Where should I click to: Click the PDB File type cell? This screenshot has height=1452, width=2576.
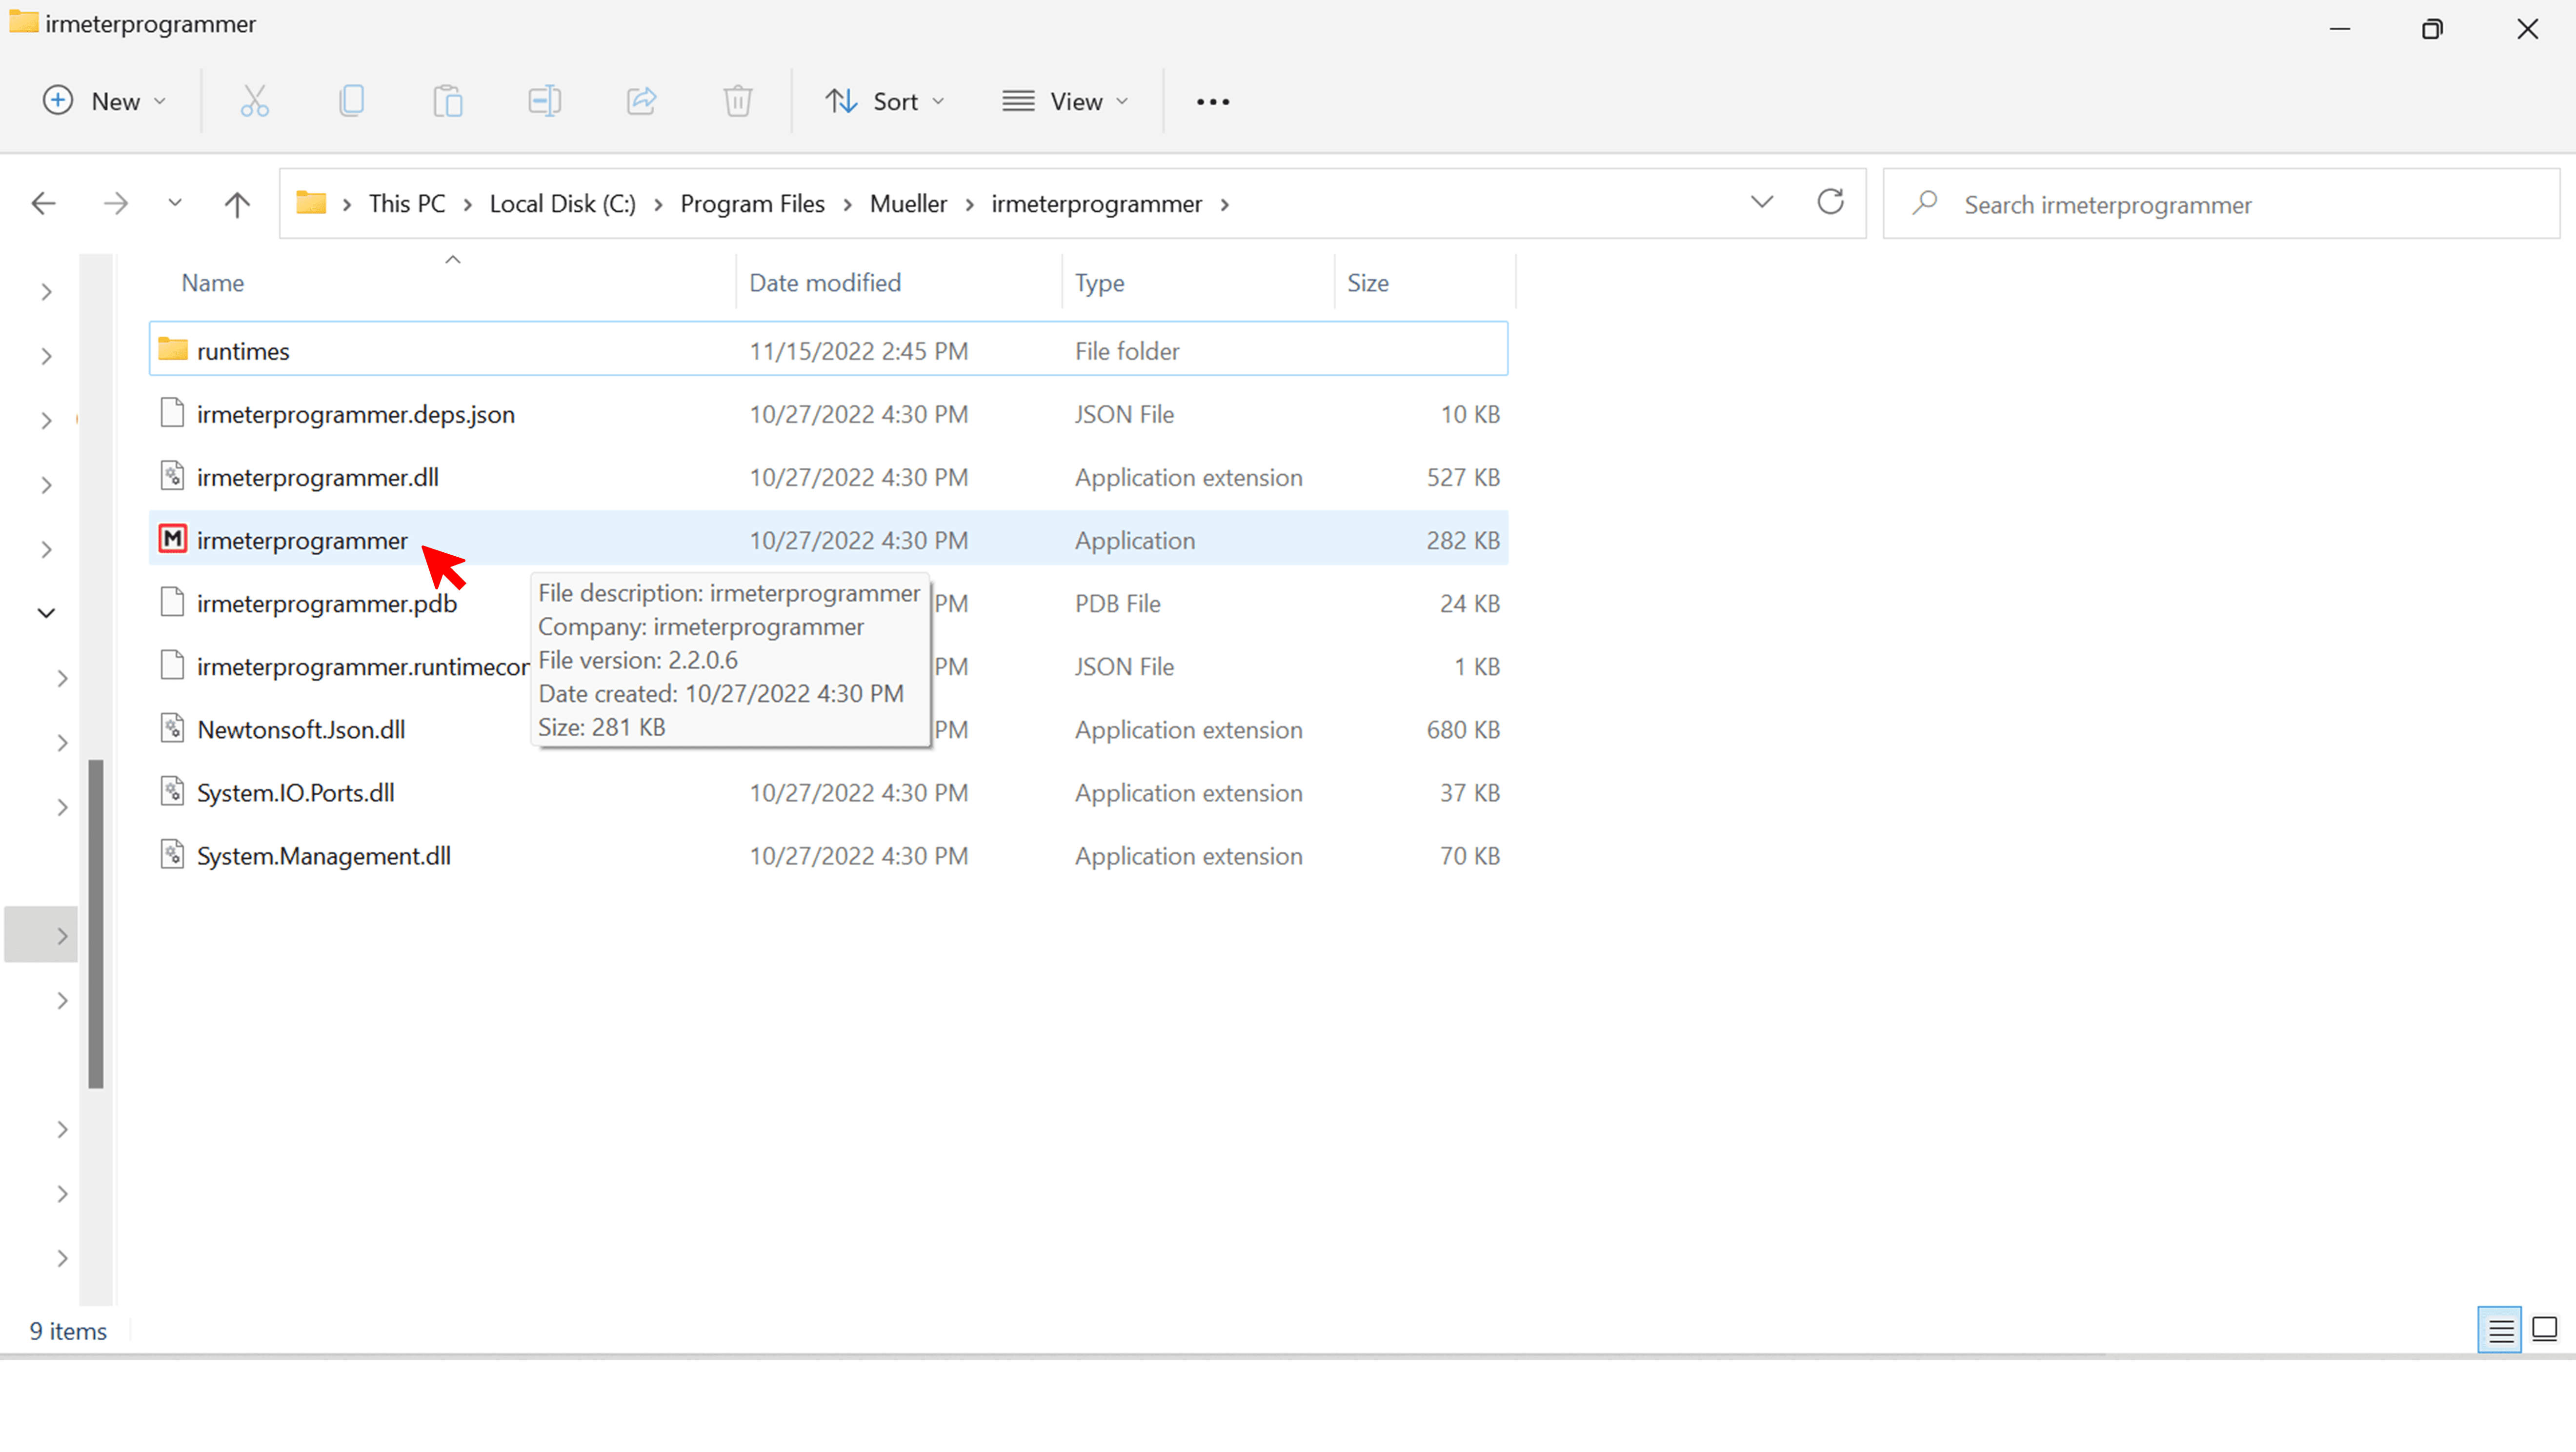coord(1118,603)
